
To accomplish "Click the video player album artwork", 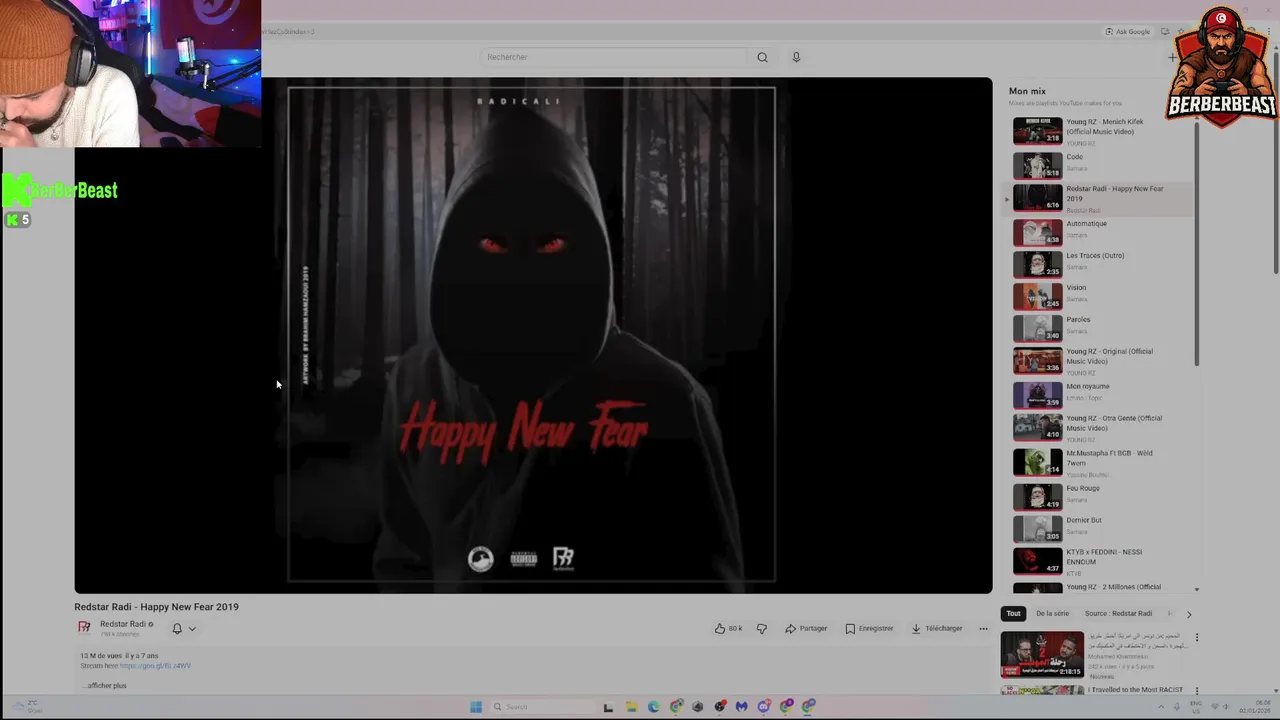I will [531, 335].
